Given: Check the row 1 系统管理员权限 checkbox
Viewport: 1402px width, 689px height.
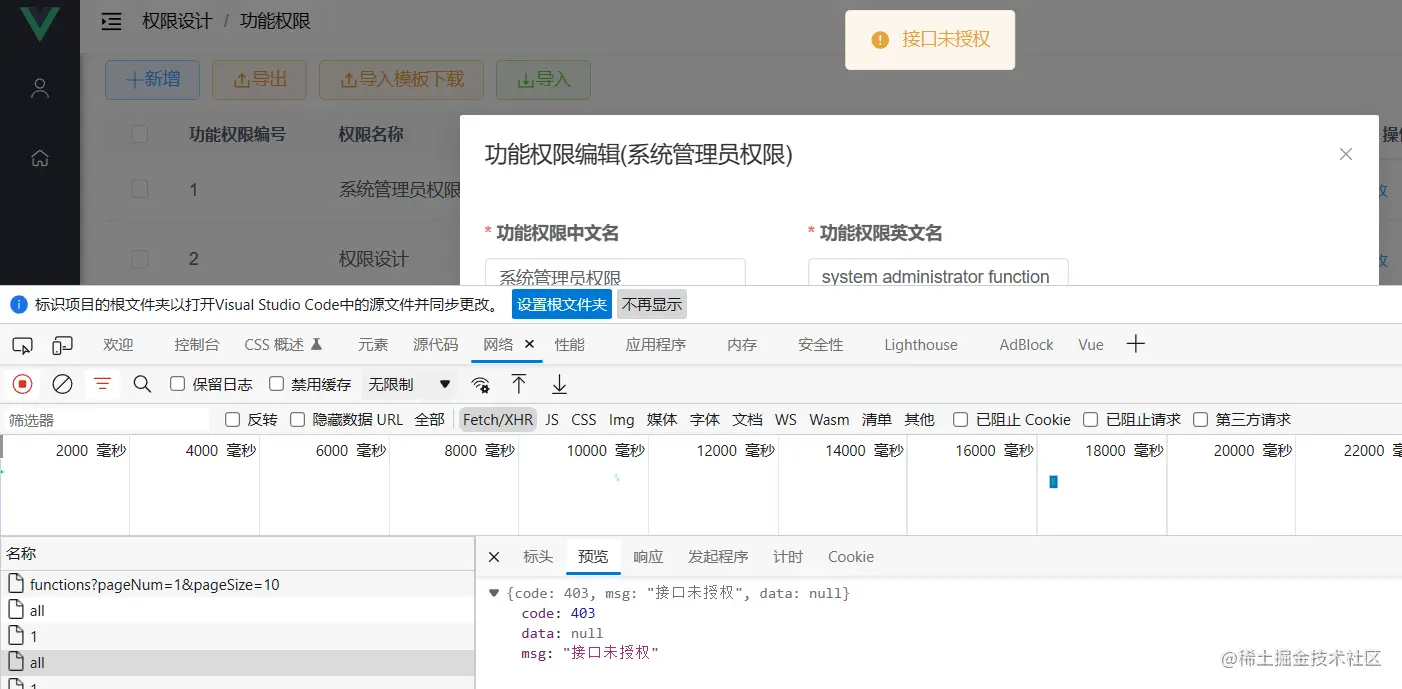Looking at the screenshot, I should tap(140, 189).
